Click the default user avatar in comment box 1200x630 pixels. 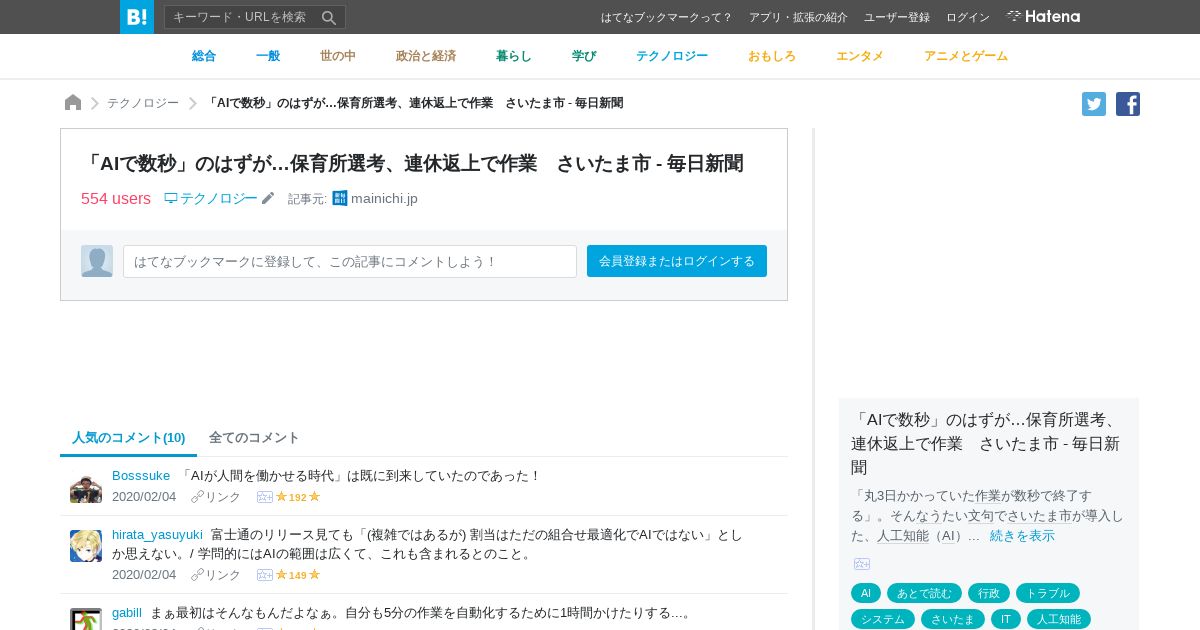tap(97, 261)
